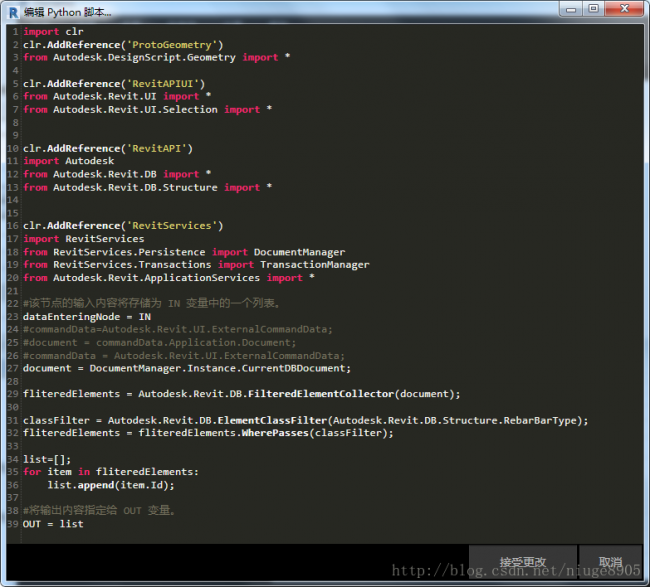Screen dimensions: 650x587
Task: Click the Revit icon in title bar
Action: pyautogui.click(x=11, y=10)
